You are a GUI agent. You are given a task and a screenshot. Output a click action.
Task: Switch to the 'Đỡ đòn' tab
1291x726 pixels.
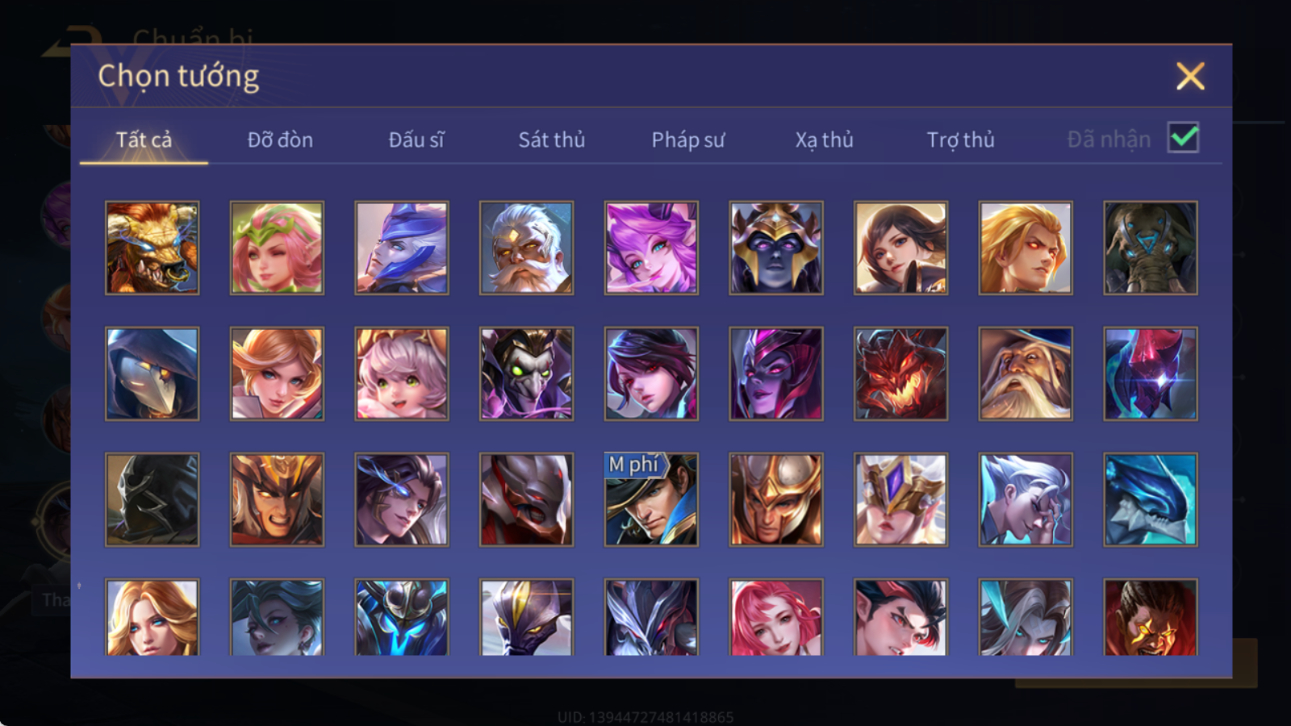pos(280,140)
